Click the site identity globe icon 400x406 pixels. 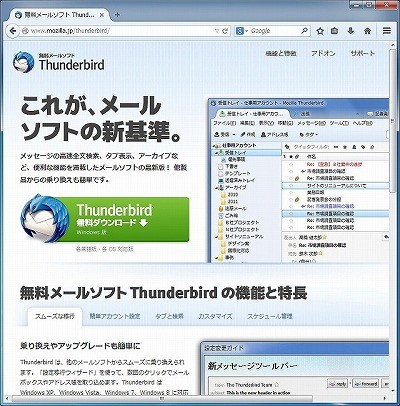[25, 31]
